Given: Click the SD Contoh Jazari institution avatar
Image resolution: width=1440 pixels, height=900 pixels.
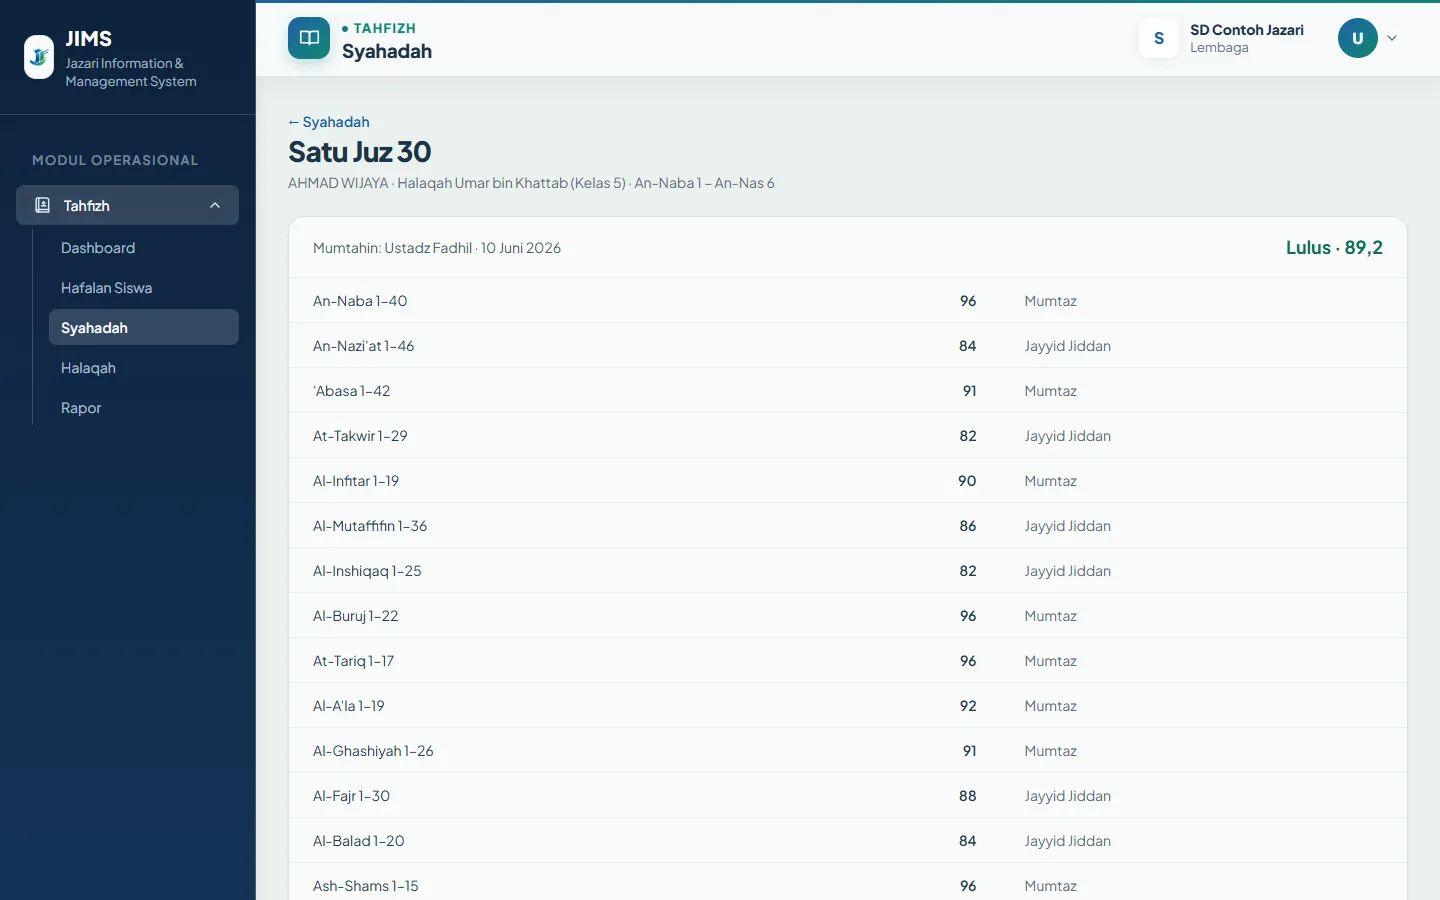Looking at the screenshot, I should (x=1159, y=39).
